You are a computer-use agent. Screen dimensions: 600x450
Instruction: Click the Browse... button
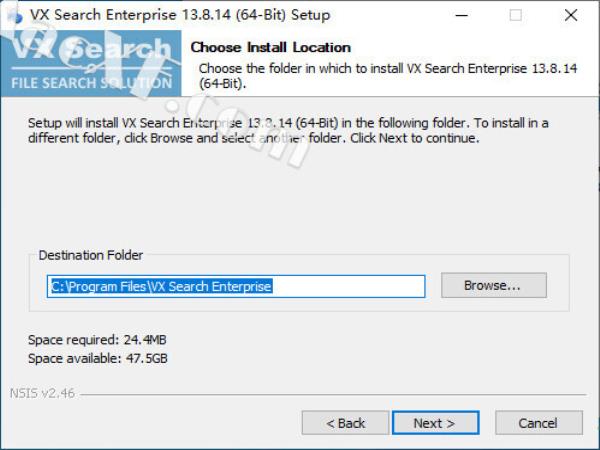(494, 285)
